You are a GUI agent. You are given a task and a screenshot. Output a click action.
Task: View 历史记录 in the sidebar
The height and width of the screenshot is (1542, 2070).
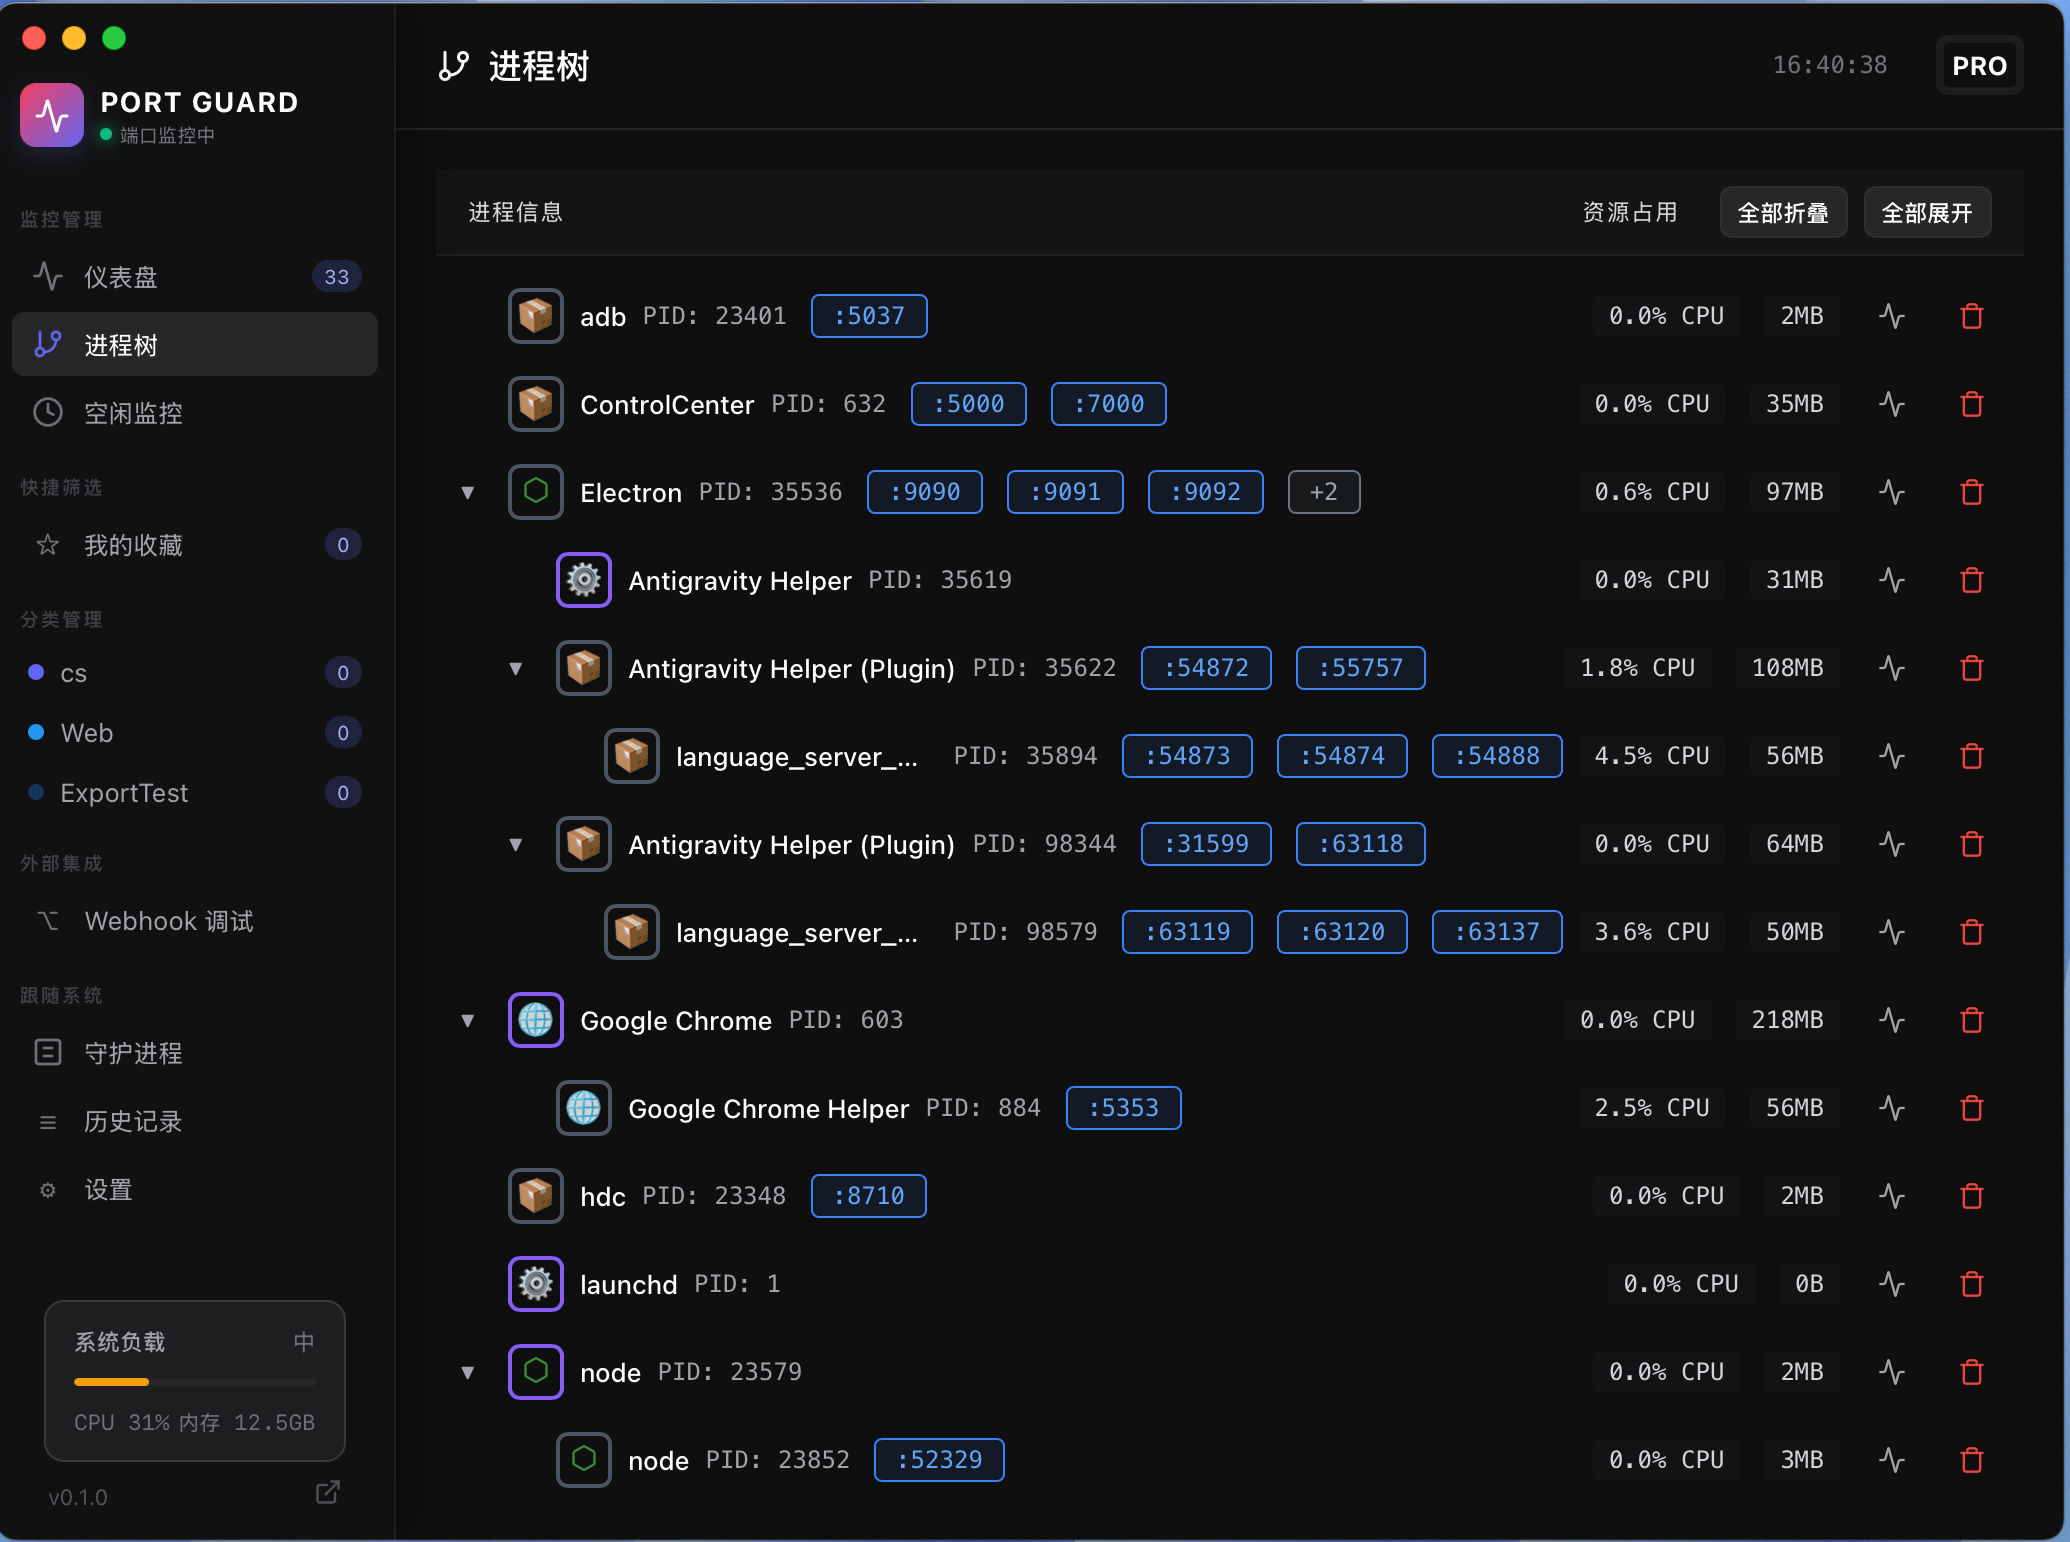pos(133,1121)
